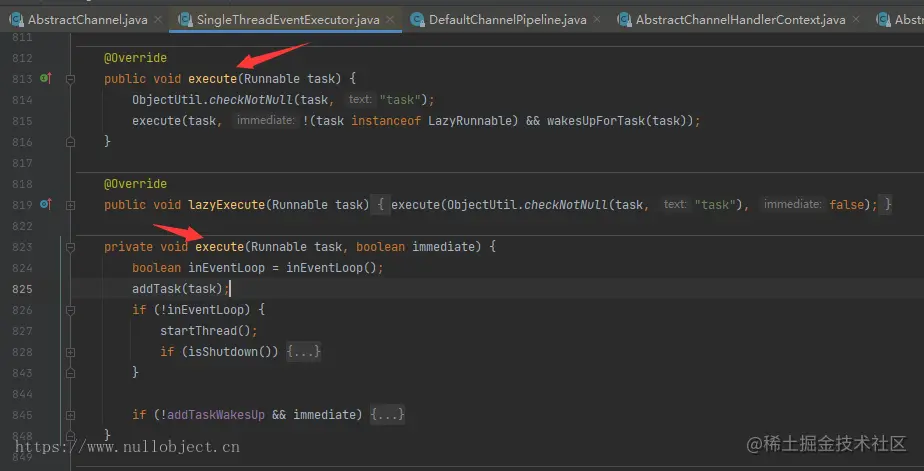924x471 pixels.
Task: Click the 'immediate:' inlay hint on line 815
Action: (x=265, y=120)
